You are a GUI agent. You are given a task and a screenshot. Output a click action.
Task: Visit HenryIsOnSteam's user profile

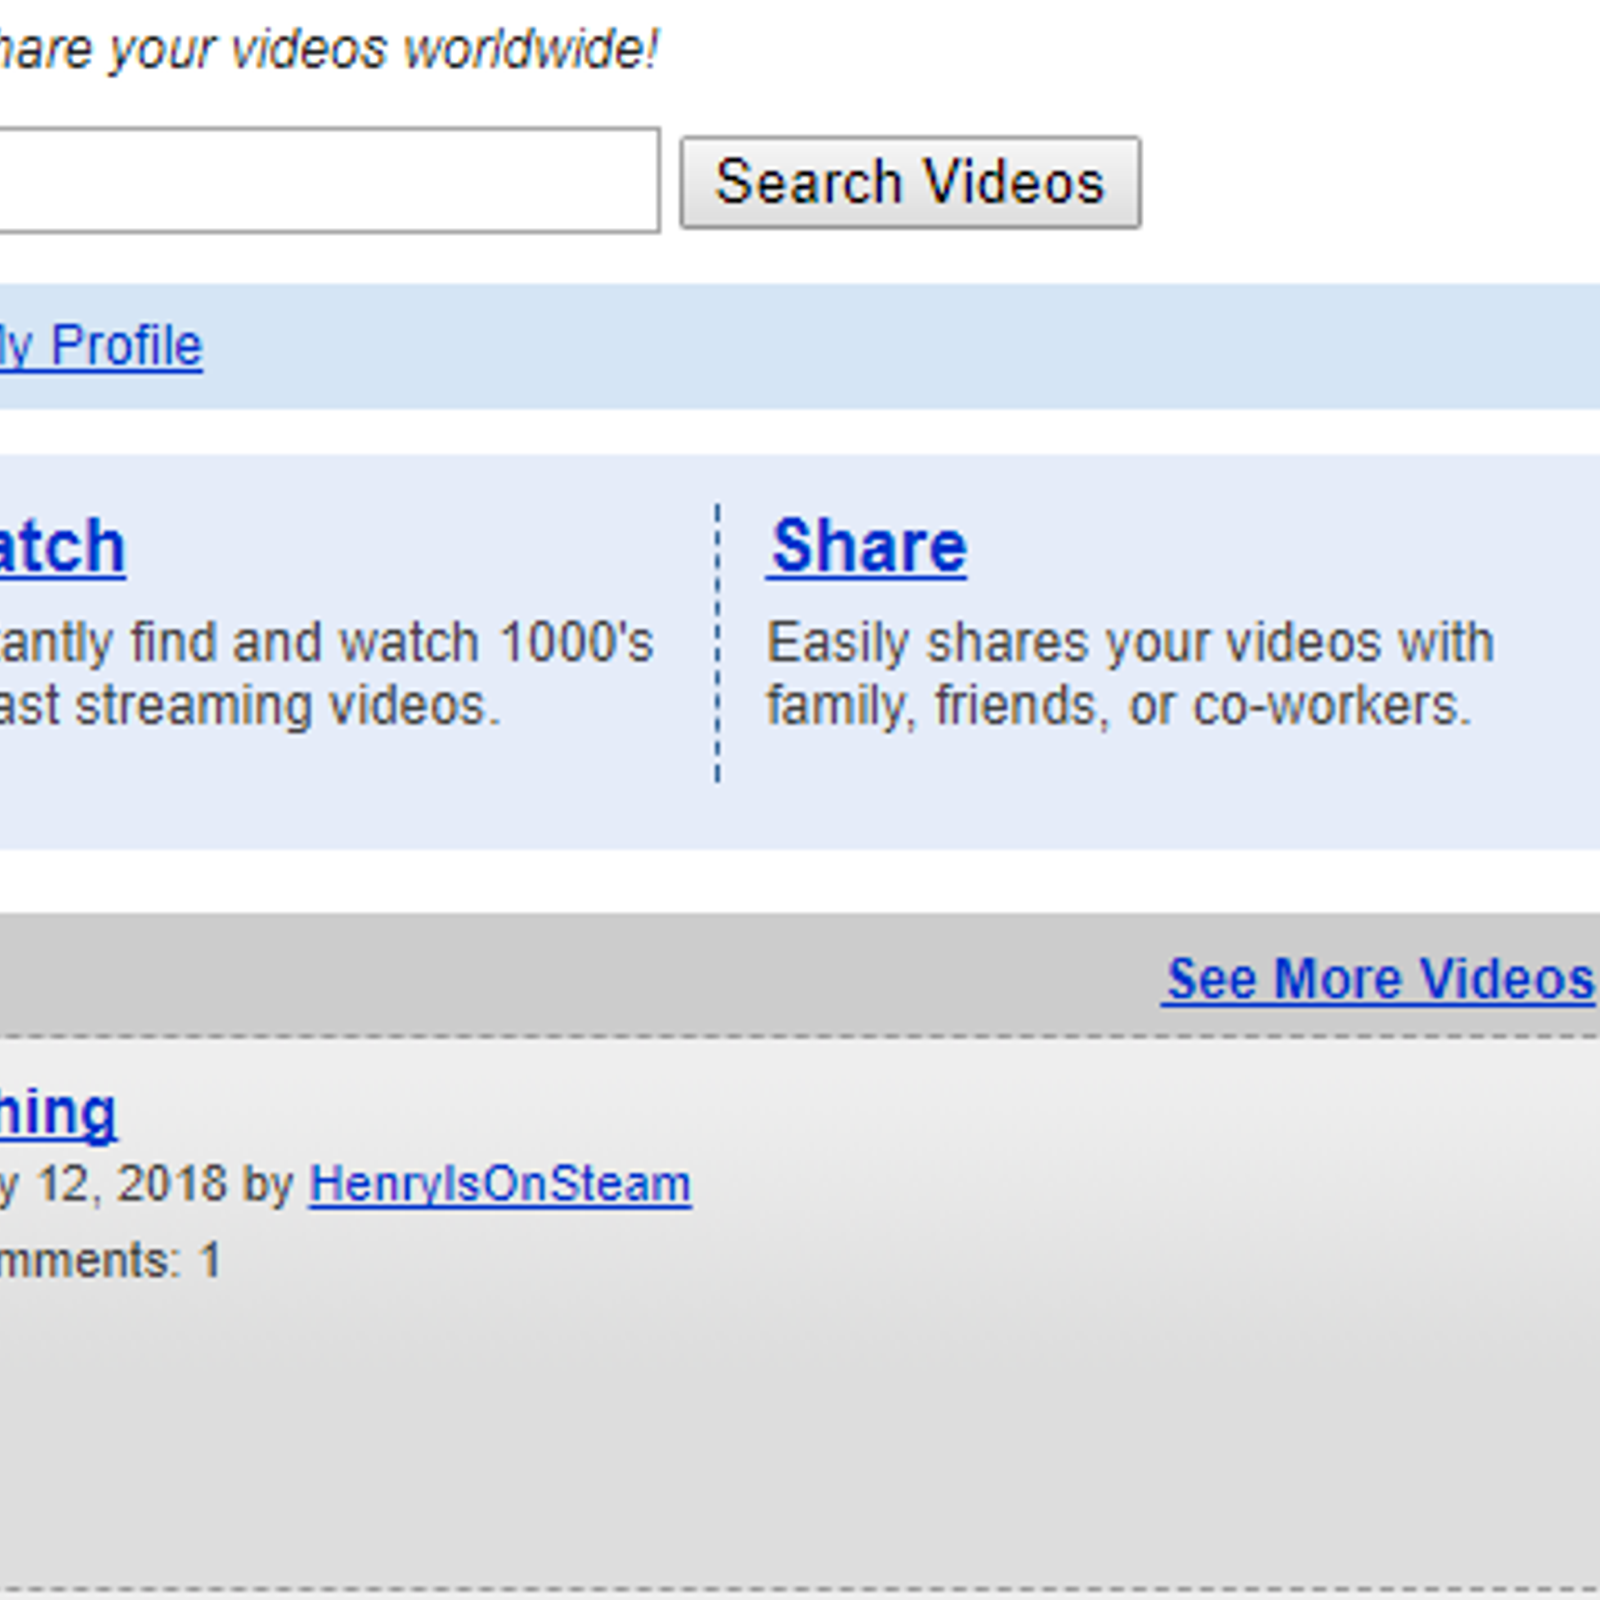(x=499, y=1184)
